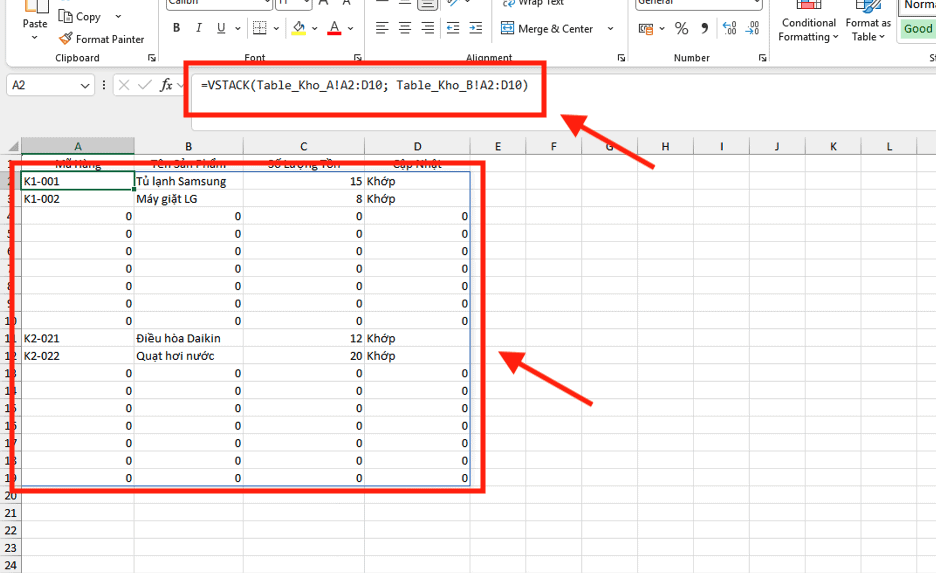Increase indent
The height and width of the screenshot is (573, 936).
pyautogui.click(x=476, y=28)
